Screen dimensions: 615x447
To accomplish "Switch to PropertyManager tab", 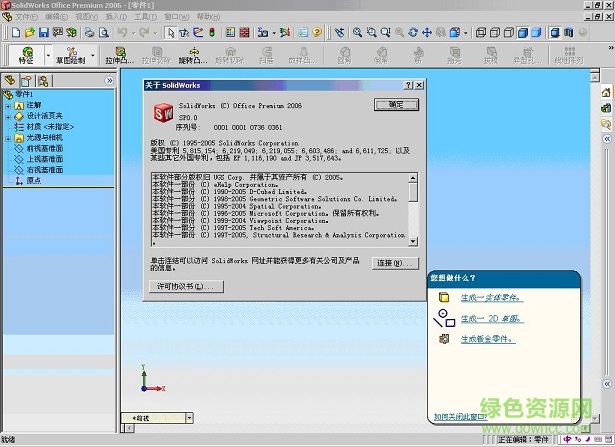I will coord(26,81).
